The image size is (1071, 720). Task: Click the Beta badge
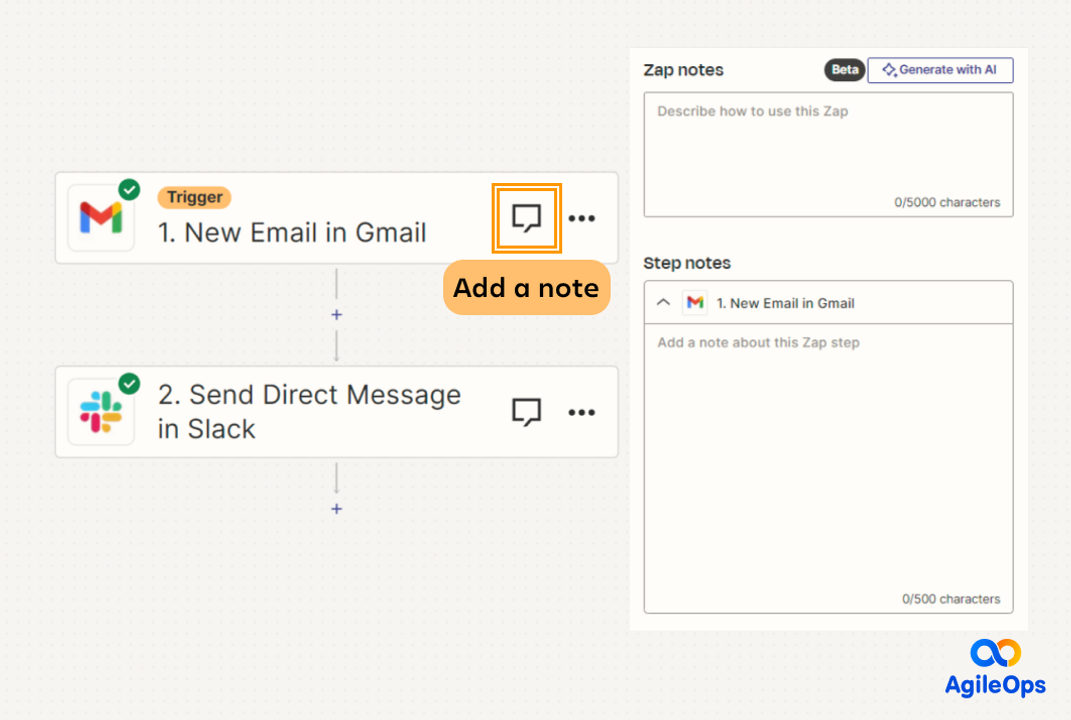[x=845, y=70]
